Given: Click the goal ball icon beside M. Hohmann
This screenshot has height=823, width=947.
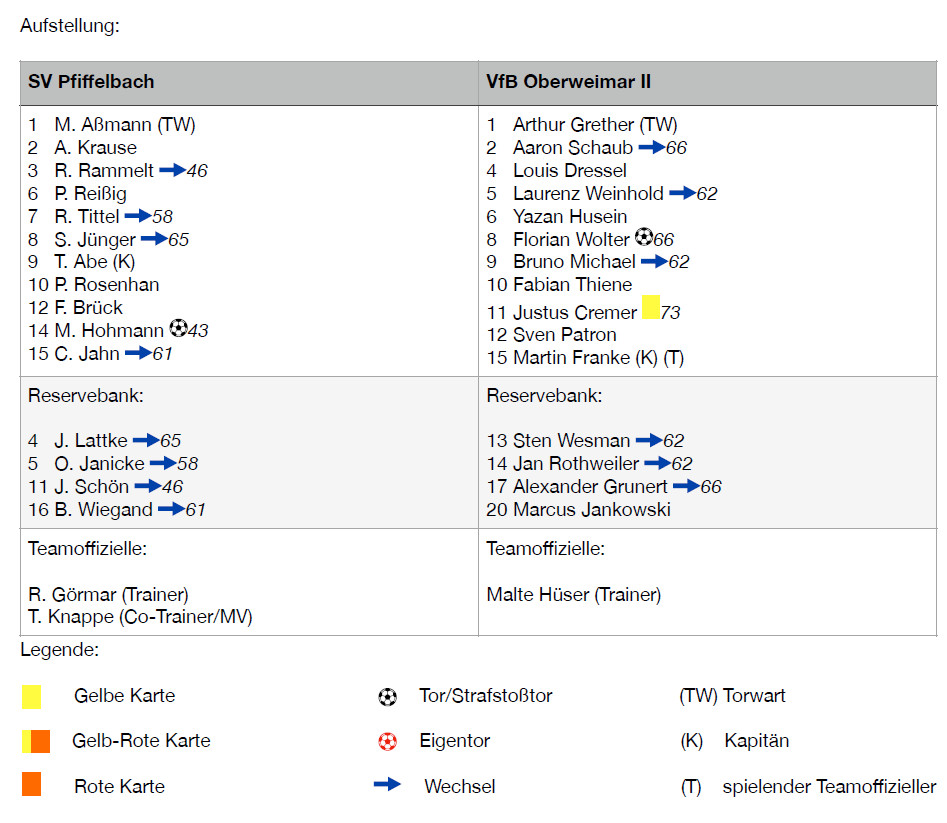Looking at the screenshot, I should click(x=178, y=328).
